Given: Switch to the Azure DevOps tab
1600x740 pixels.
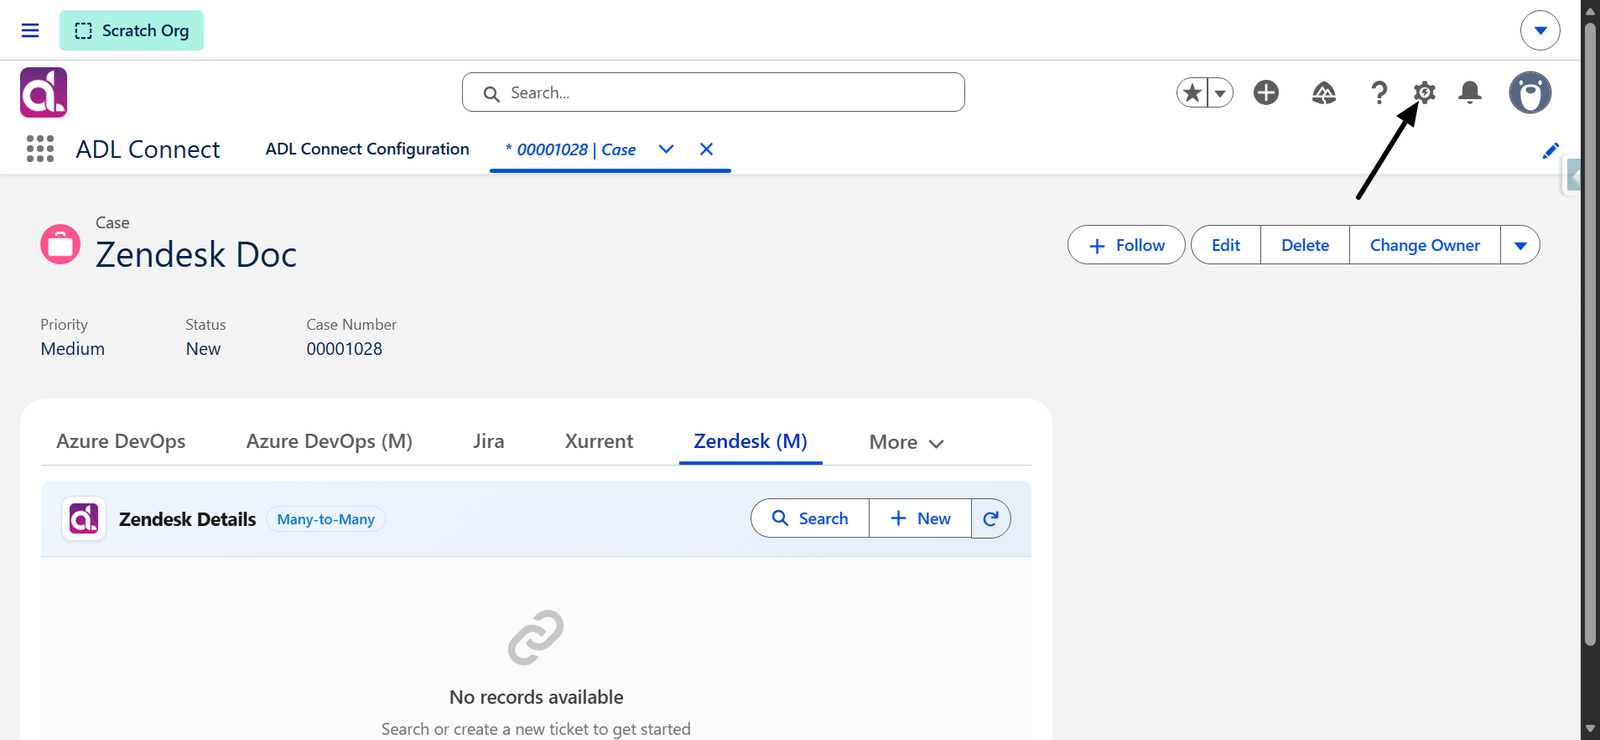Looking at the screenshot, I should point(121,441).
